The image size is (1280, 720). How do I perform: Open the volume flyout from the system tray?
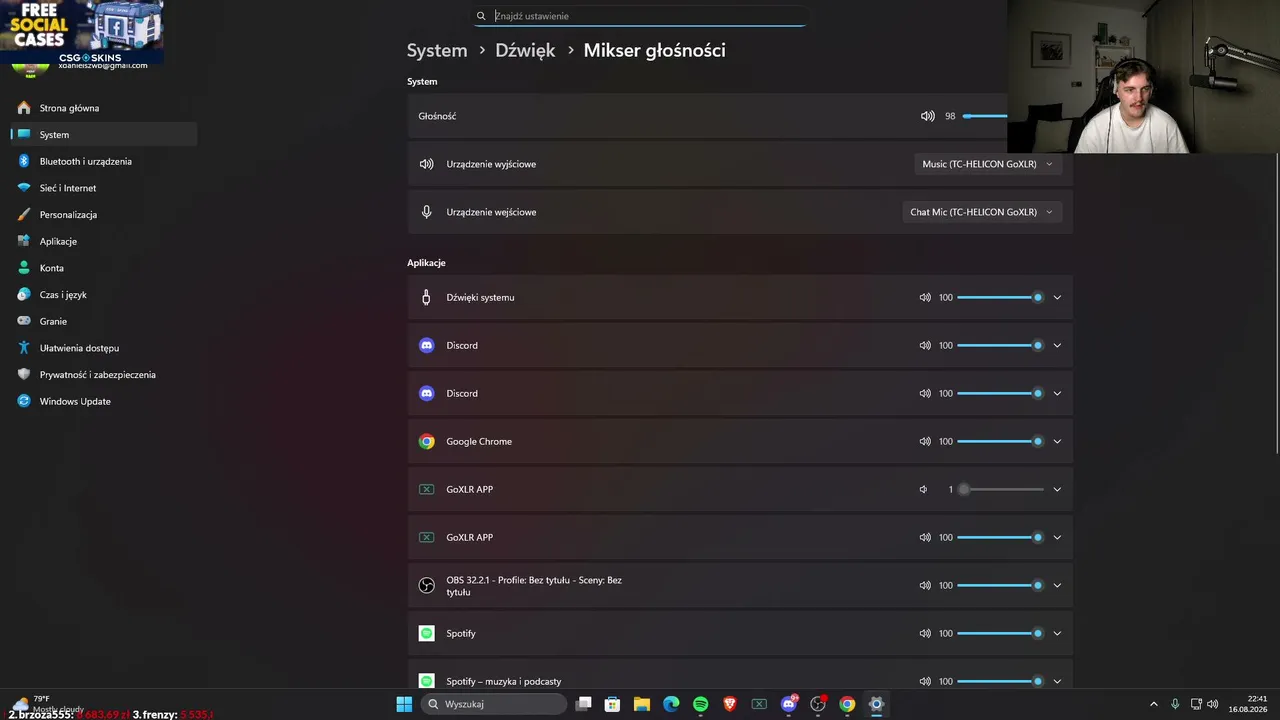(x=1213, y=704)
